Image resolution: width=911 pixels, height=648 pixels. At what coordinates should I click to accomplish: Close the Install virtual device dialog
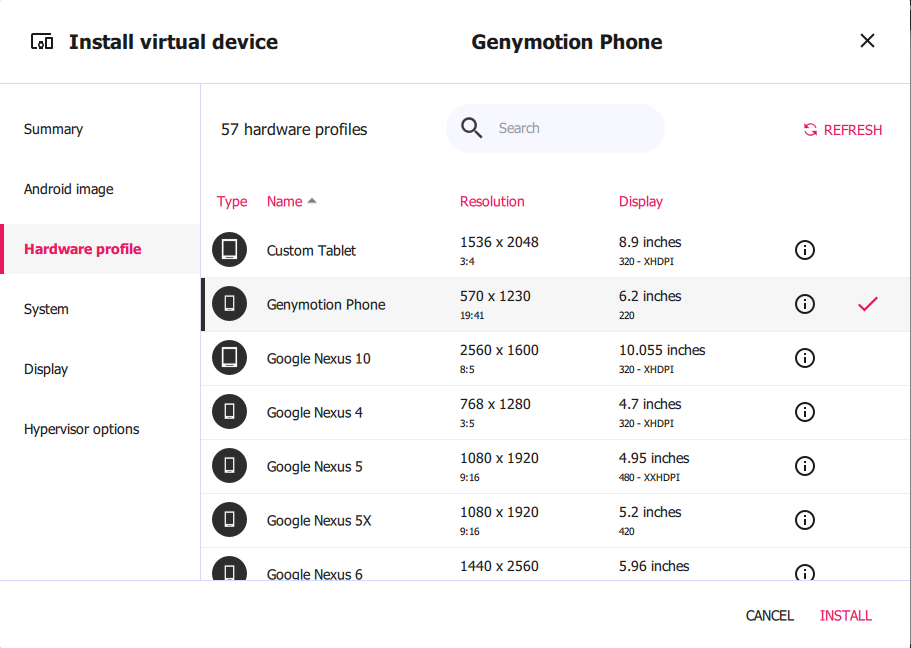867,41
